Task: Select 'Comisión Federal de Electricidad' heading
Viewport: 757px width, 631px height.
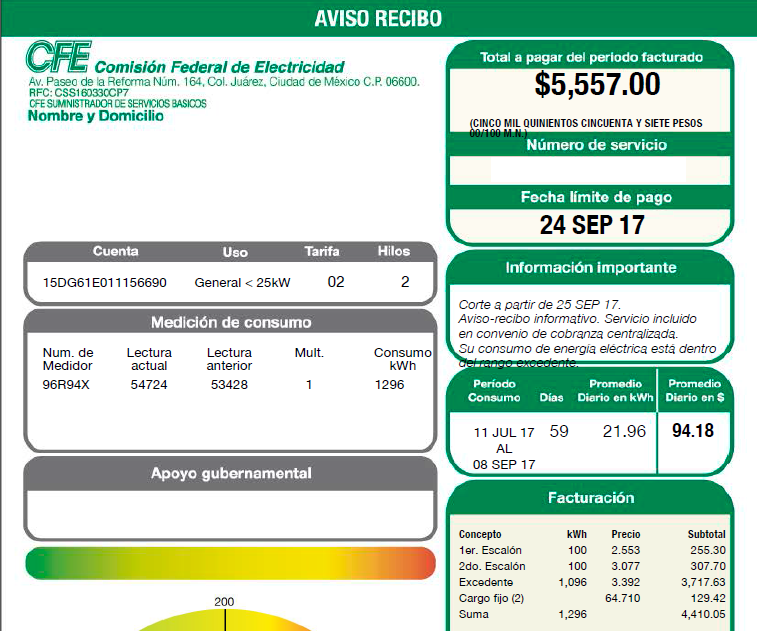Action: coord(219,67)
